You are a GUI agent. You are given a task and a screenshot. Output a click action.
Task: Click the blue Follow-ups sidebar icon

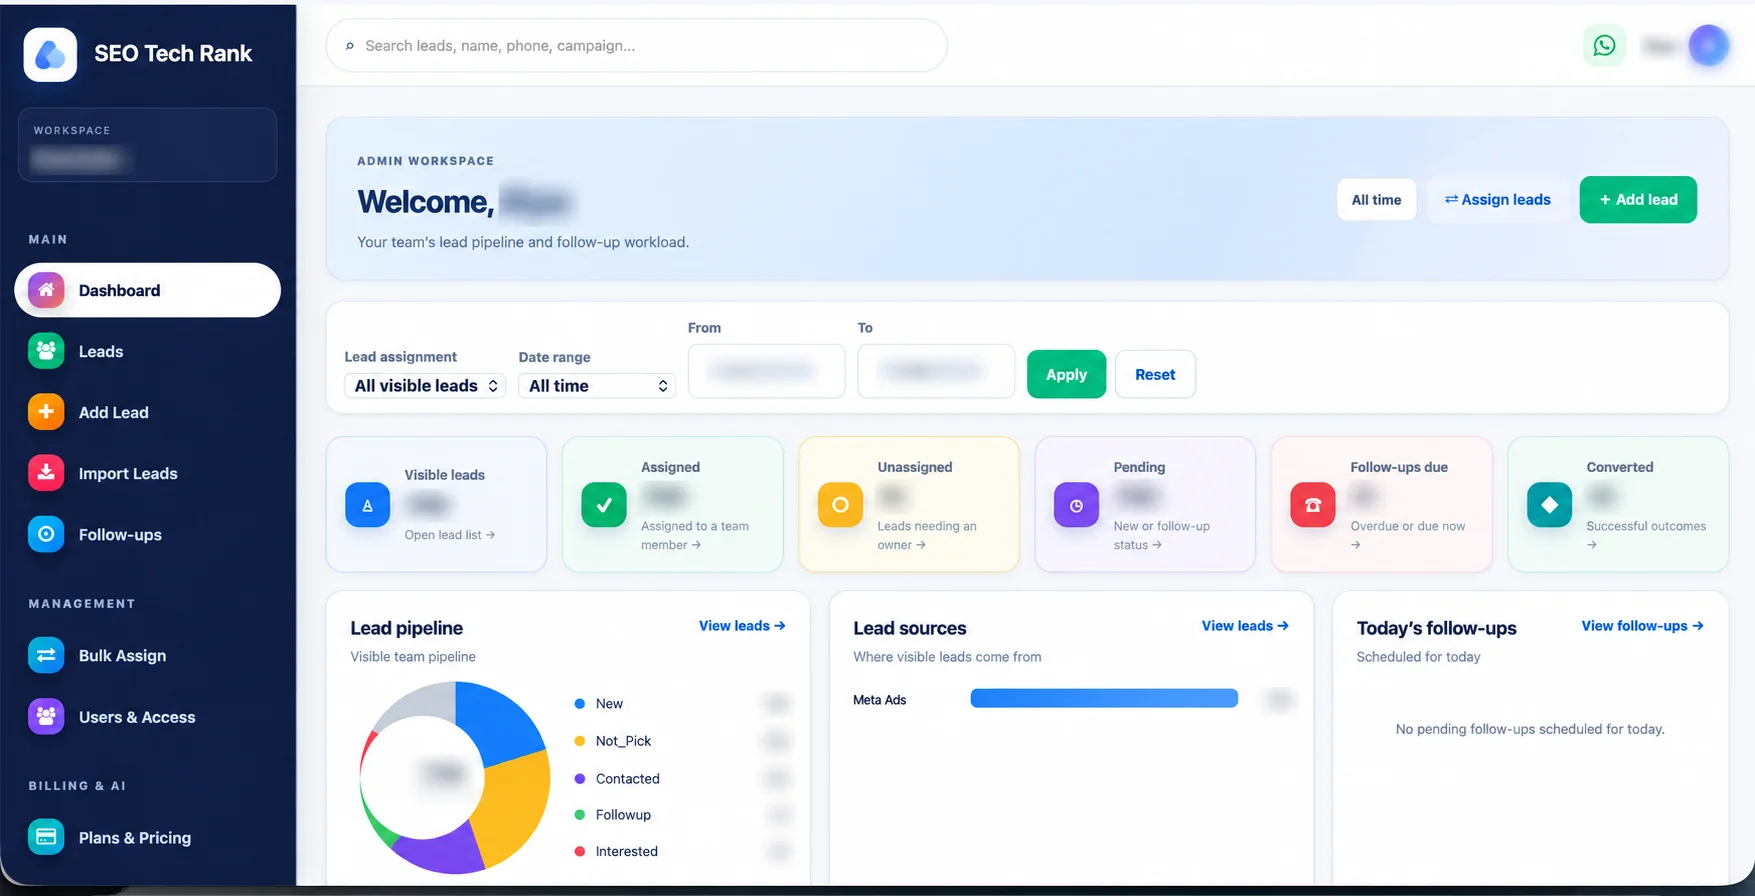[46, 534]
